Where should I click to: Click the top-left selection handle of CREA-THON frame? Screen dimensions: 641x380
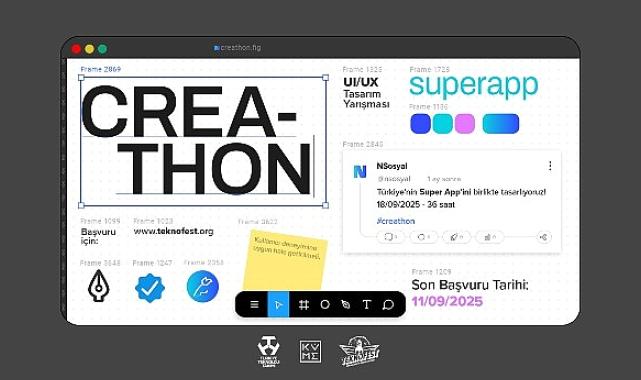click(x=81, y=78)
